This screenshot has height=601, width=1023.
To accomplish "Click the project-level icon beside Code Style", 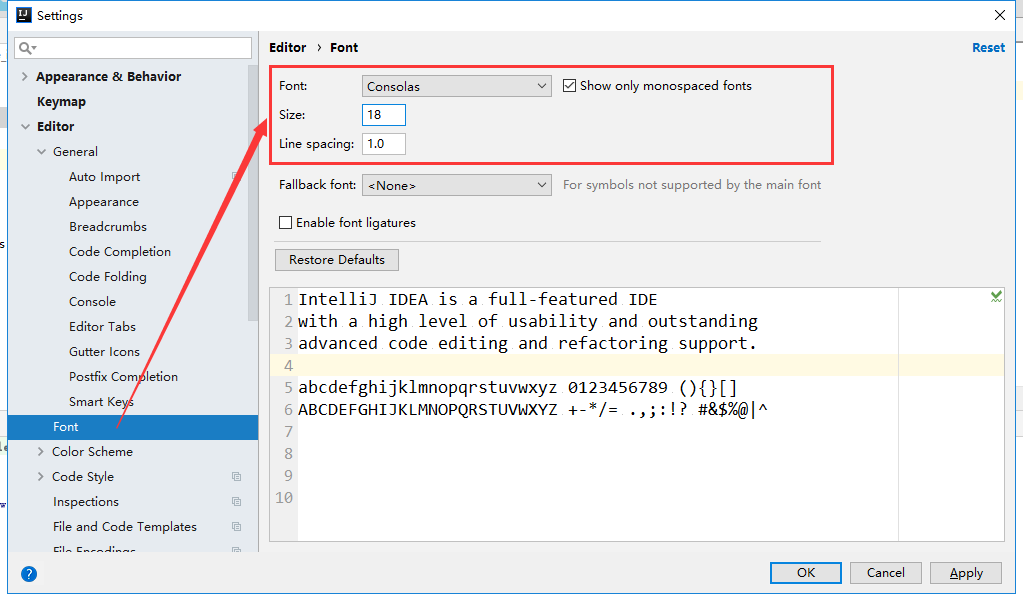I will (x=236, y=477).
